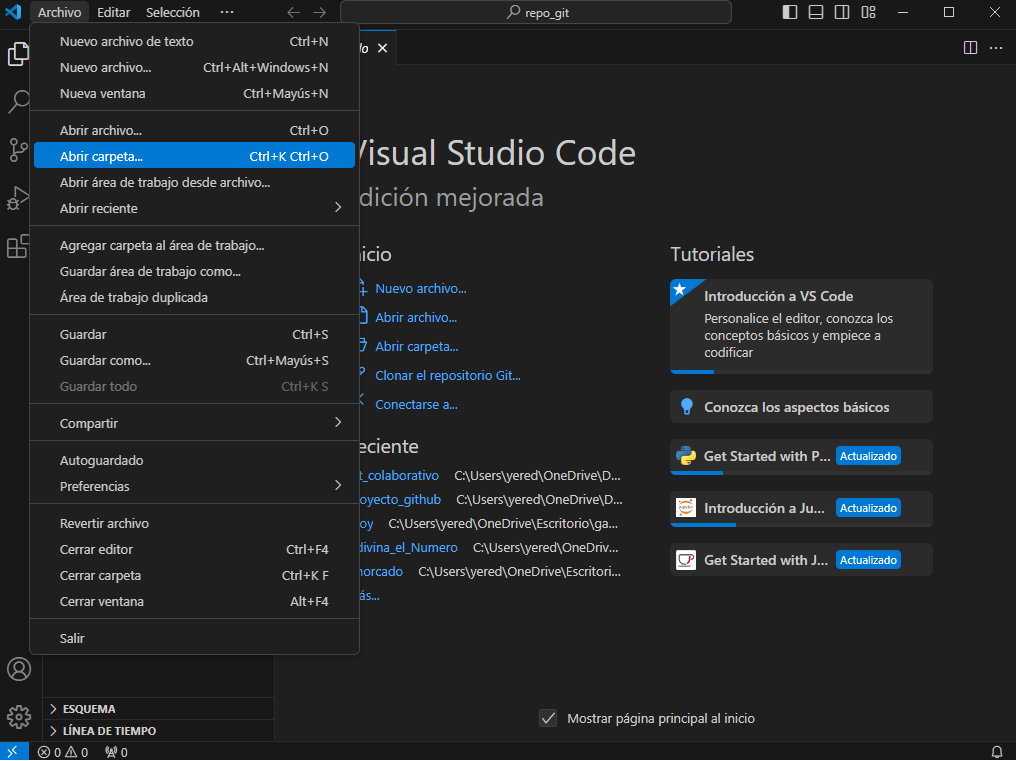The width and height of the screenshot is (1016, 761).
Task: Open the Manage gear icon
Action: (19, 717)
